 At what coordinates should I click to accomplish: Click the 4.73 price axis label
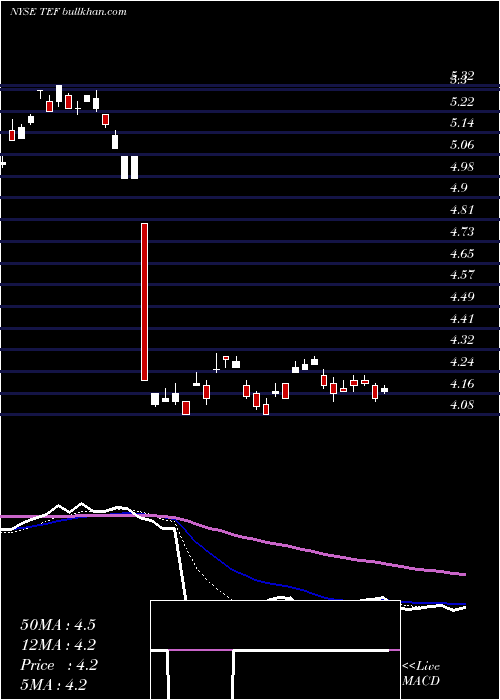click(462, 232)
